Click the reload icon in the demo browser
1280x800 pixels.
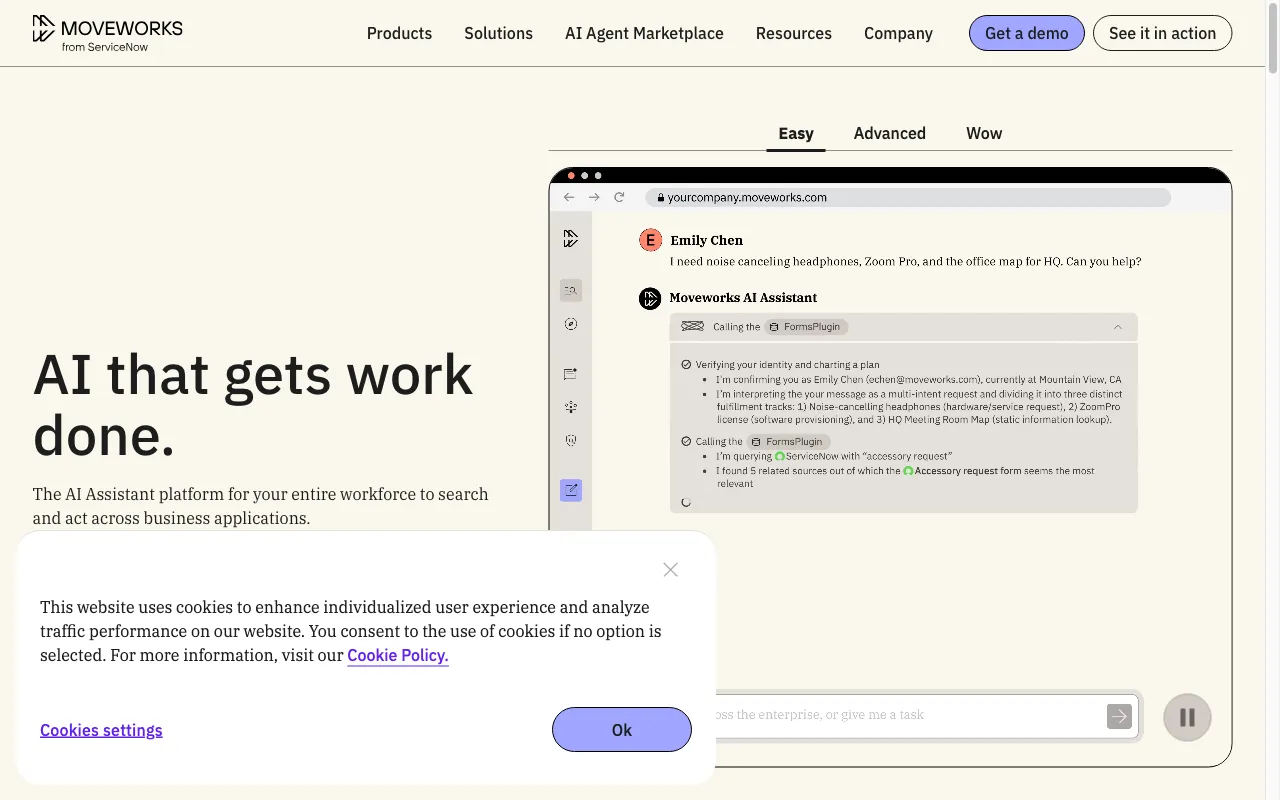tap(619, 197)
